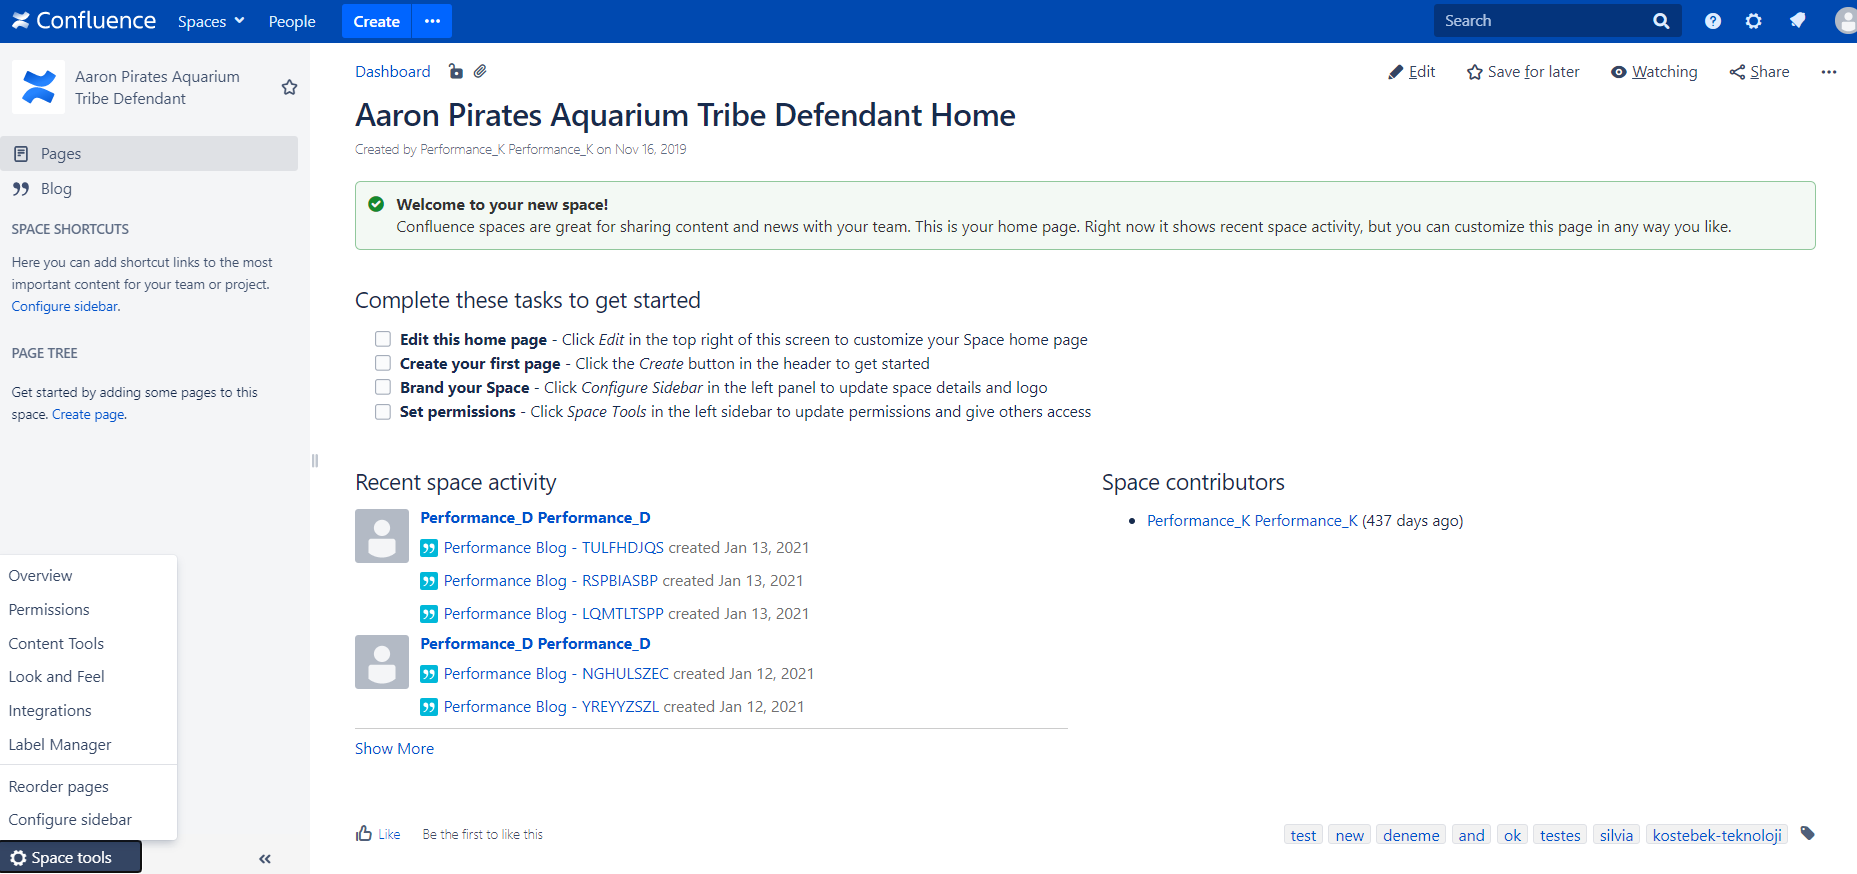Click blog icon beside TULFHDJQS entry
The height and width of the screenshot is (874, 1857).
point(429,548)
